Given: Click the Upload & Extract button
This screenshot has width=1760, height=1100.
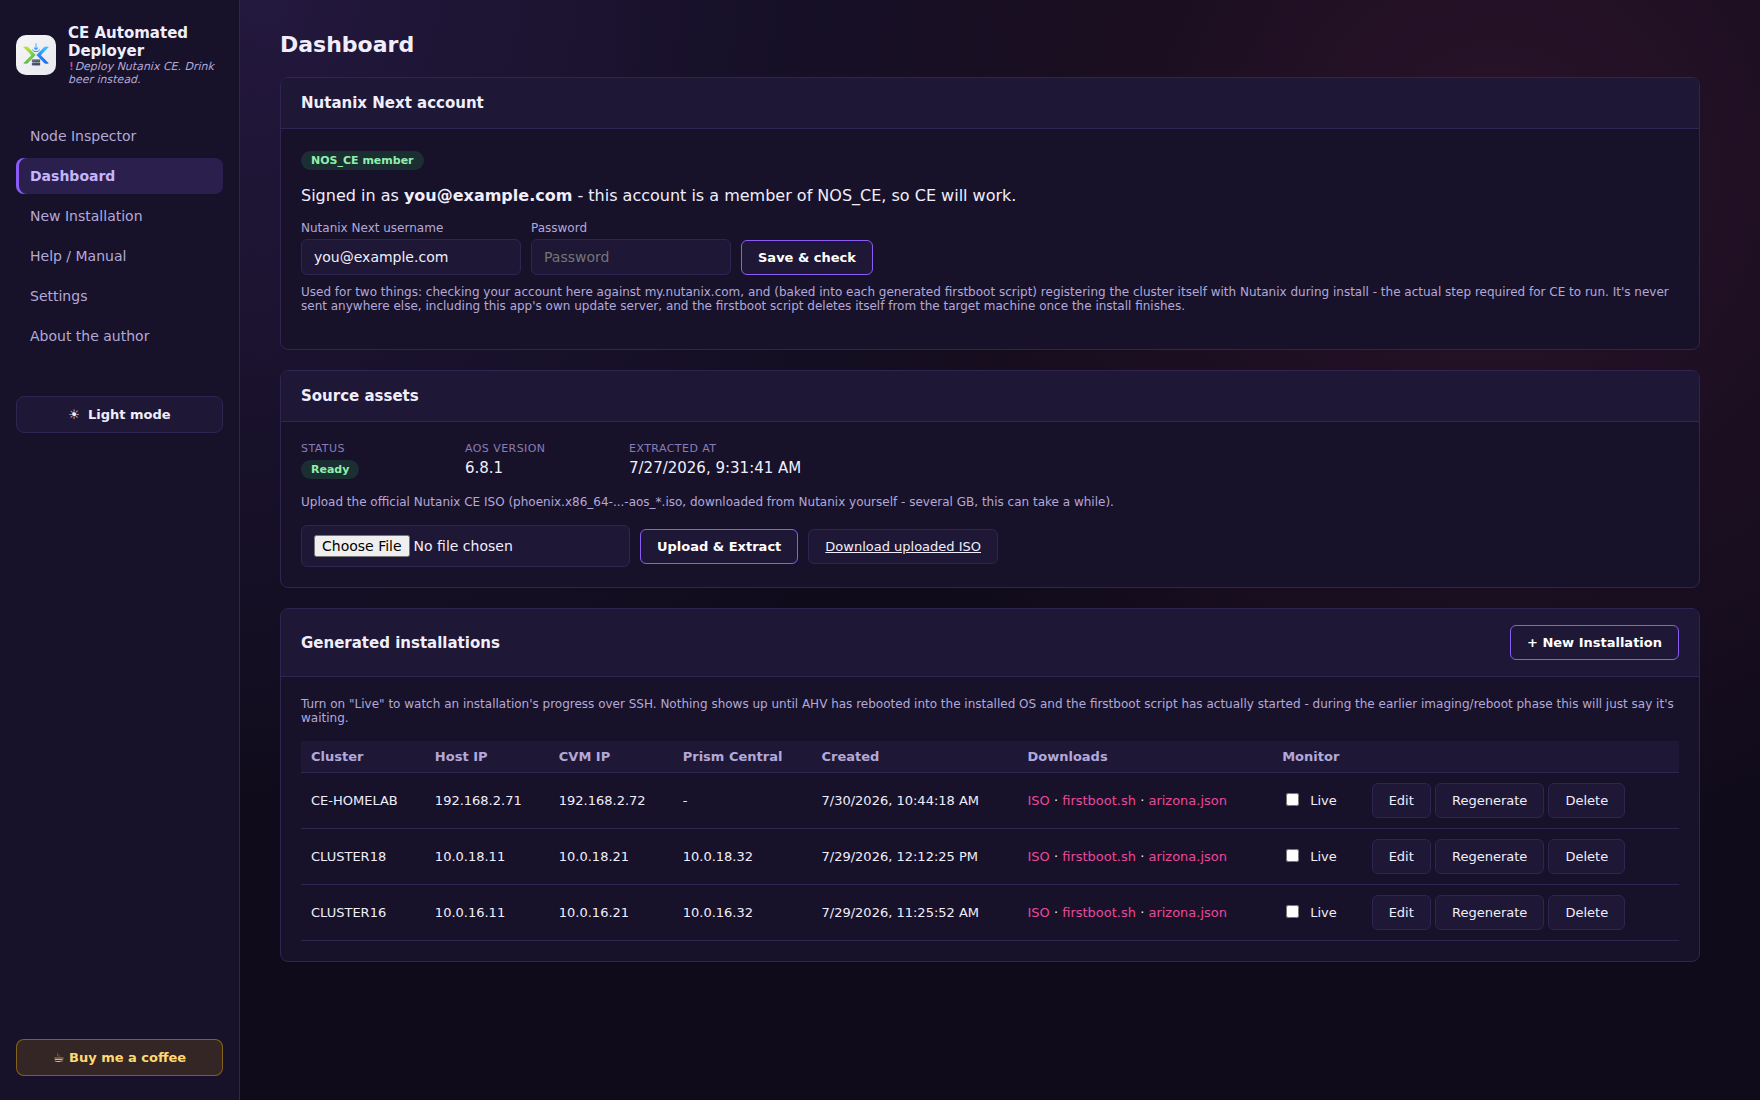Looking at the screenshot, I should point(718,546).
